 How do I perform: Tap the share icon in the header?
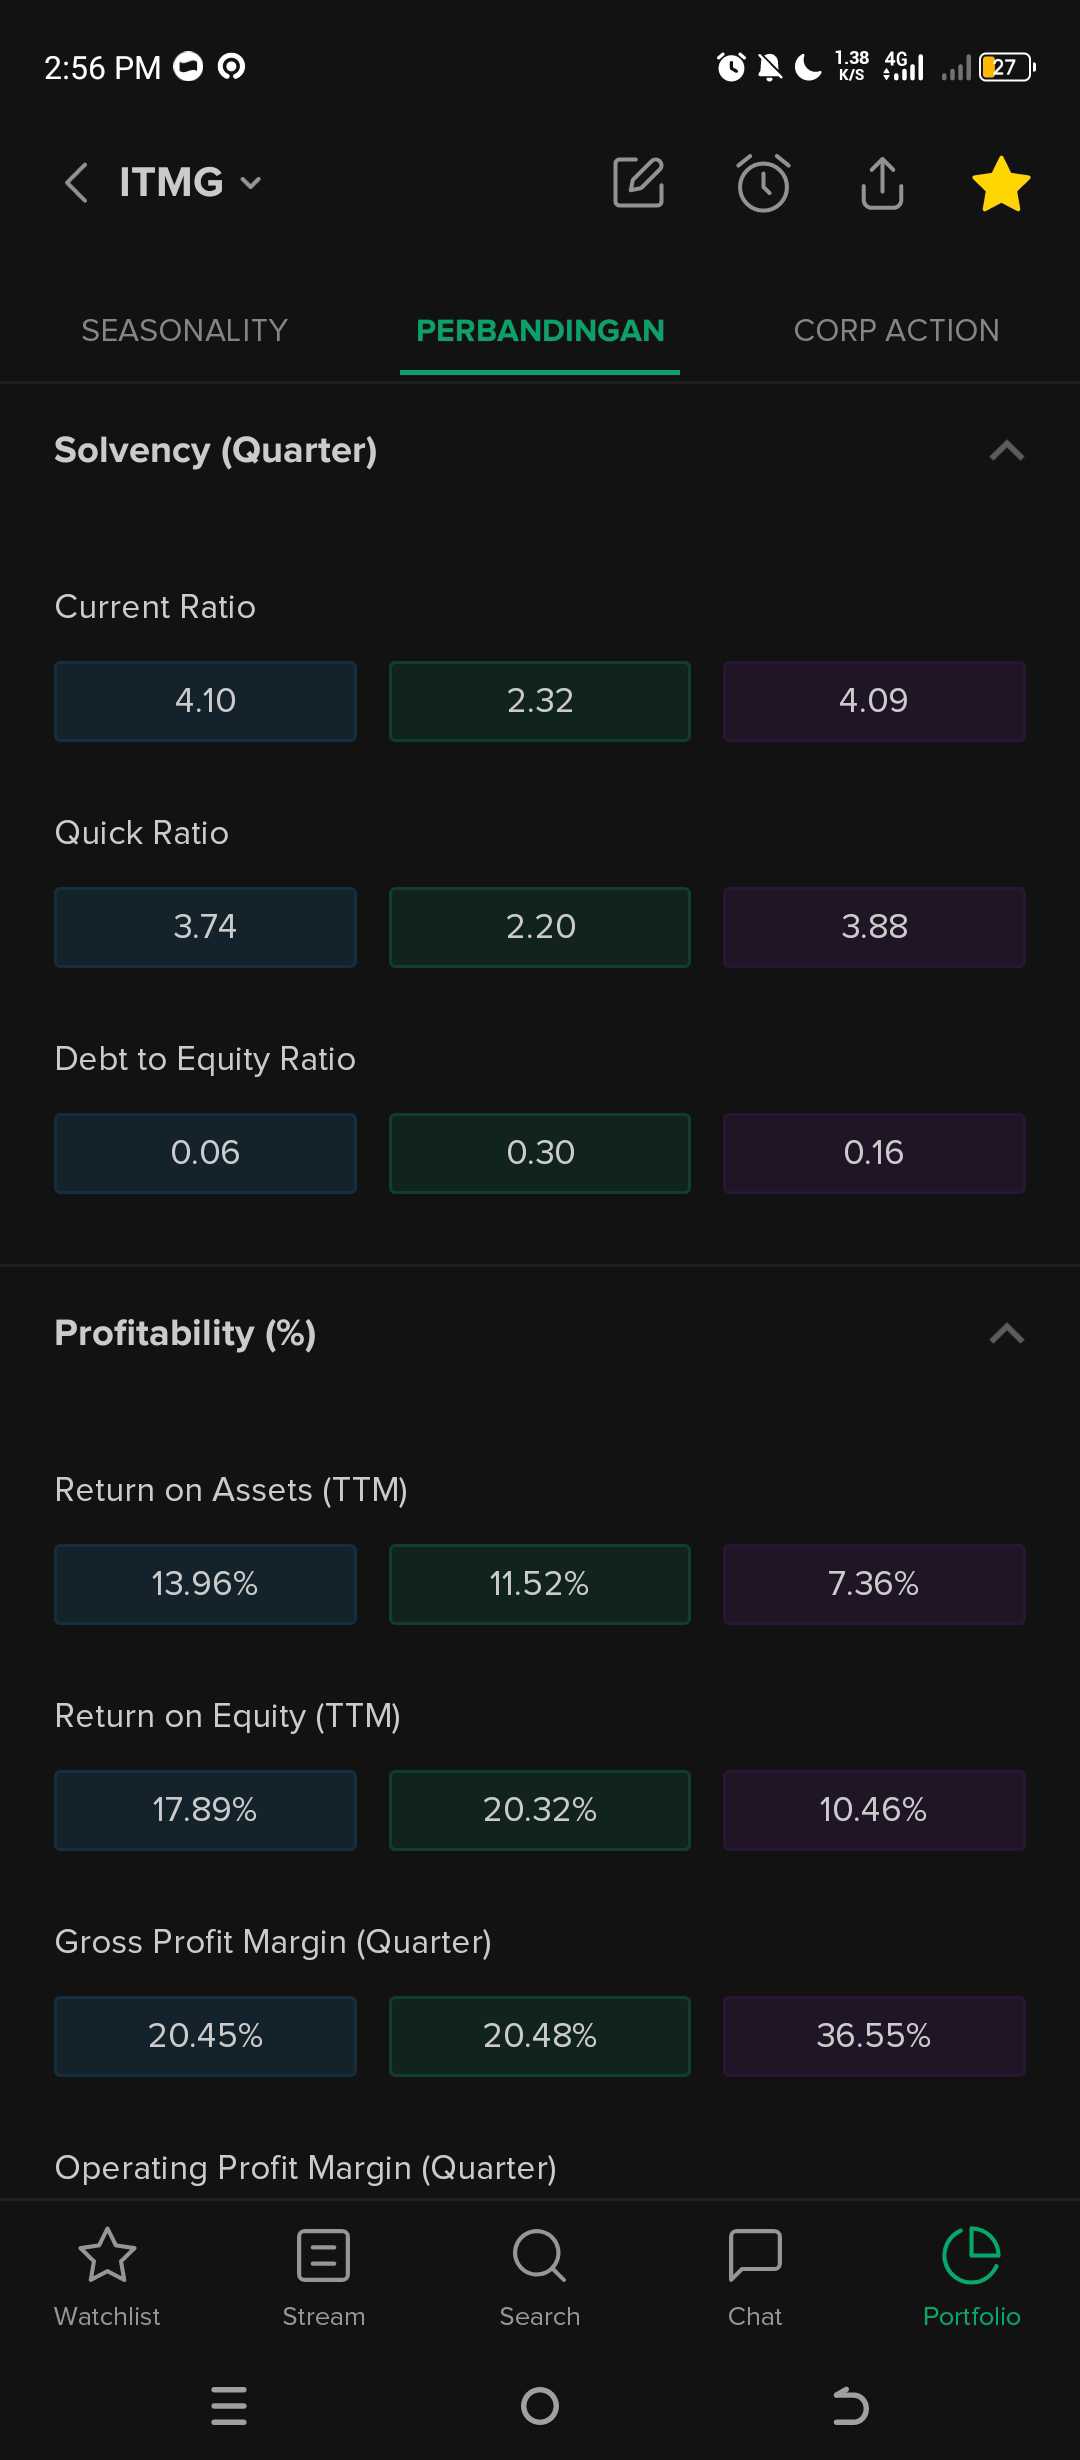point(882,183)
